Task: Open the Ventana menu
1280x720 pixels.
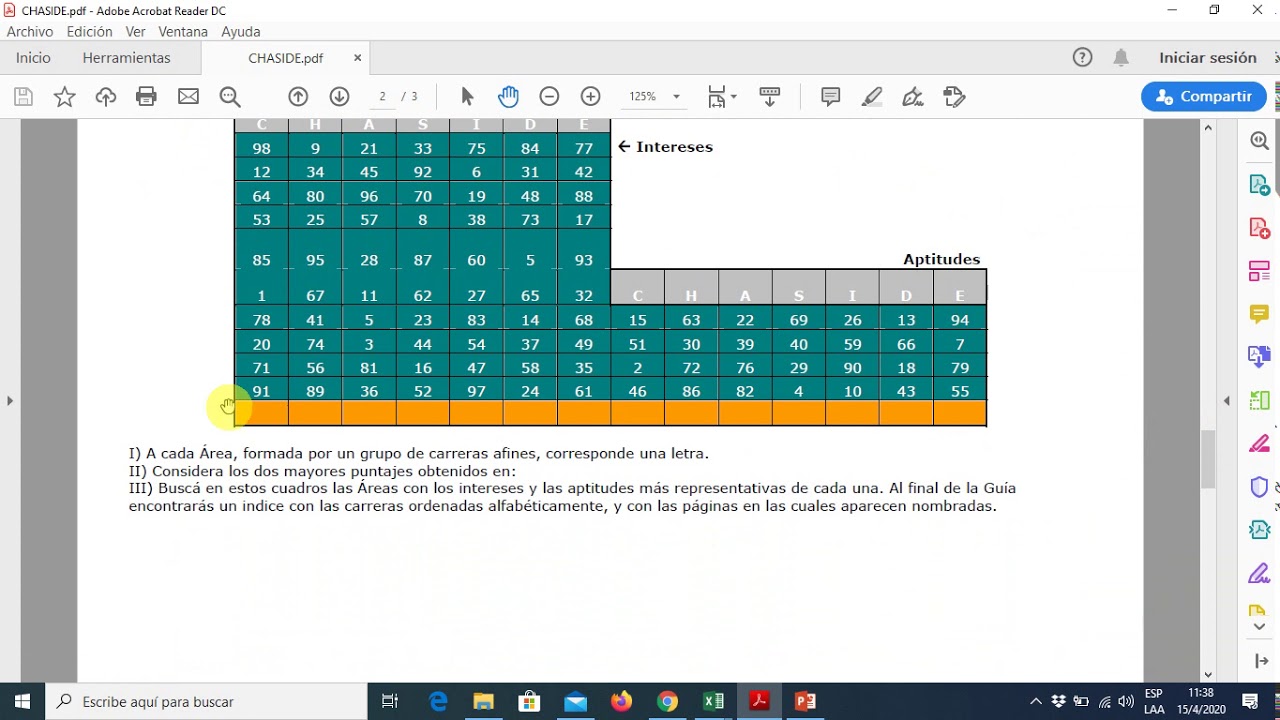Action: pyautogui.click(x=183, y=32)
